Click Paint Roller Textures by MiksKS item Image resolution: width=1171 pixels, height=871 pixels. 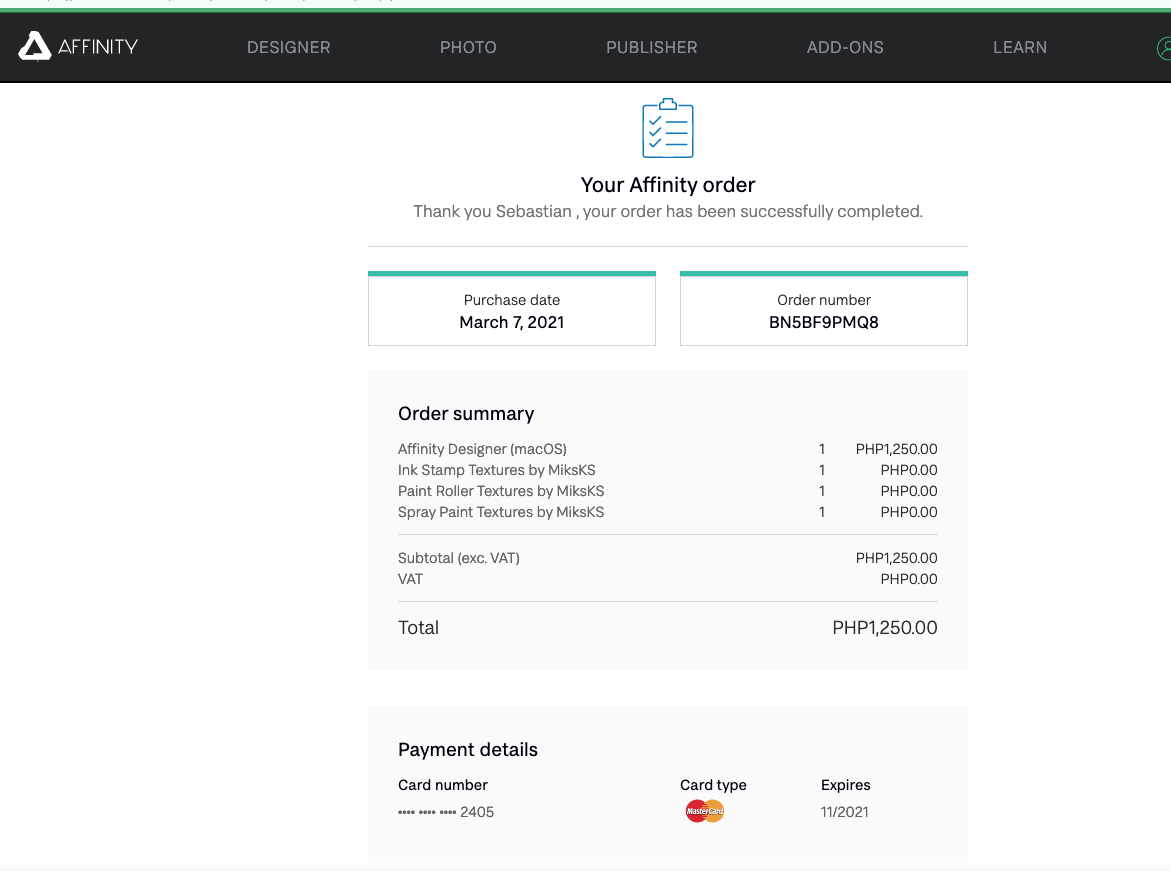(x=501, y=491)
